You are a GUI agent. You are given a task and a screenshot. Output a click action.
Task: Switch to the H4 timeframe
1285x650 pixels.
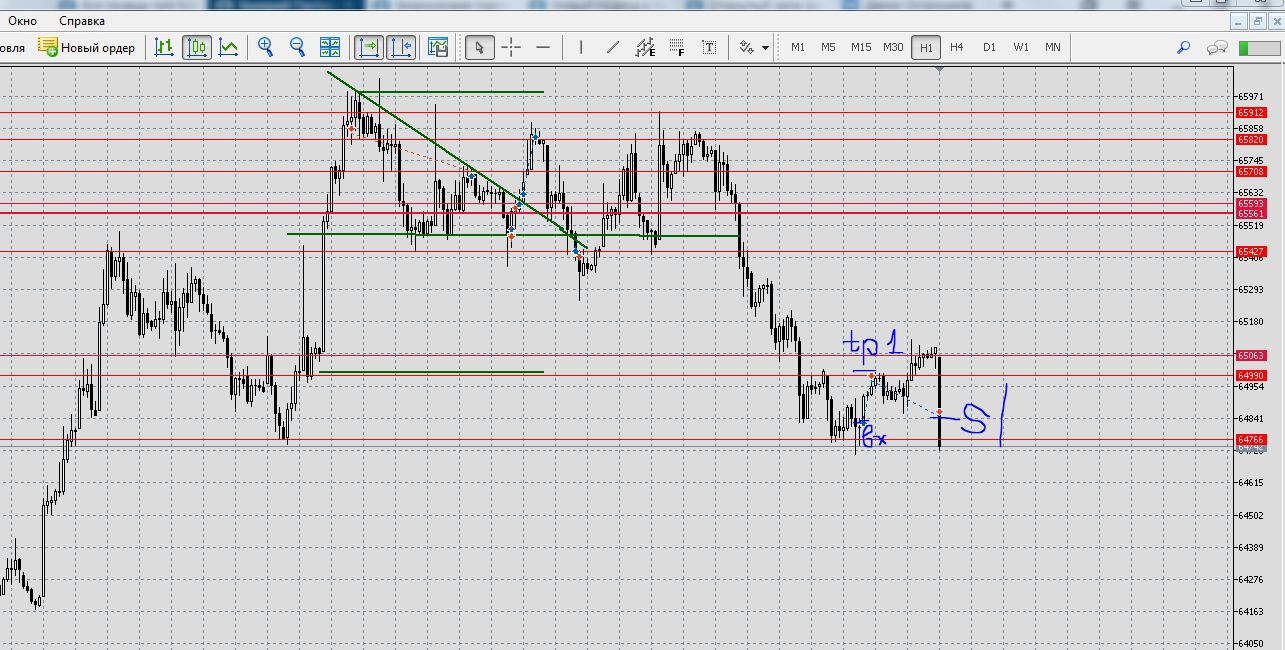[957, 47]
